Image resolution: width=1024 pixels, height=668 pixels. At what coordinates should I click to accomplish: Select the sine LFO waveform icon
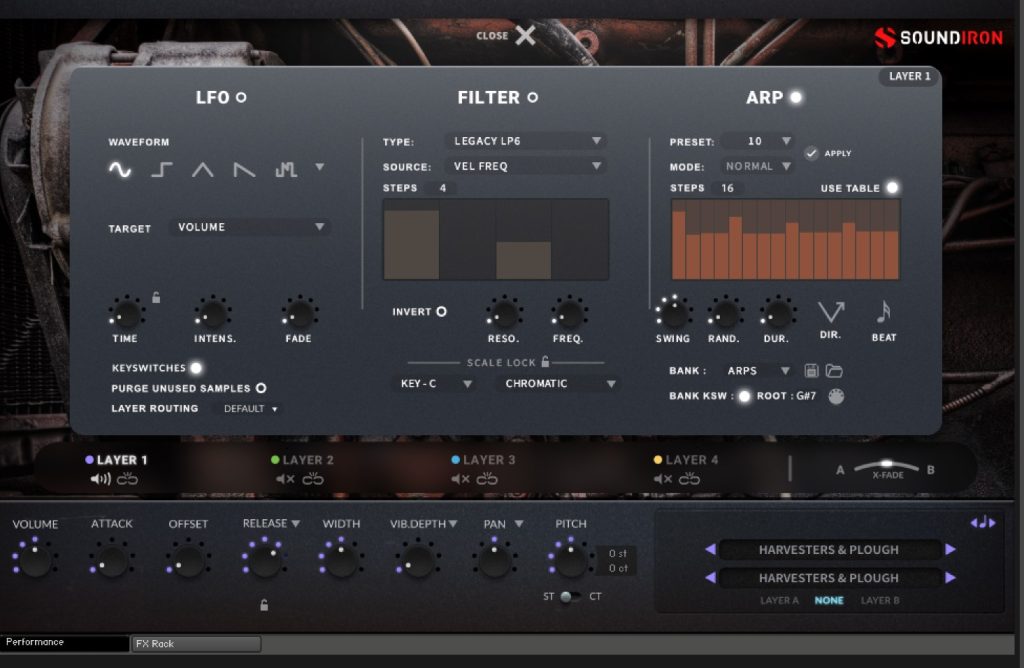tap(120, 170)
